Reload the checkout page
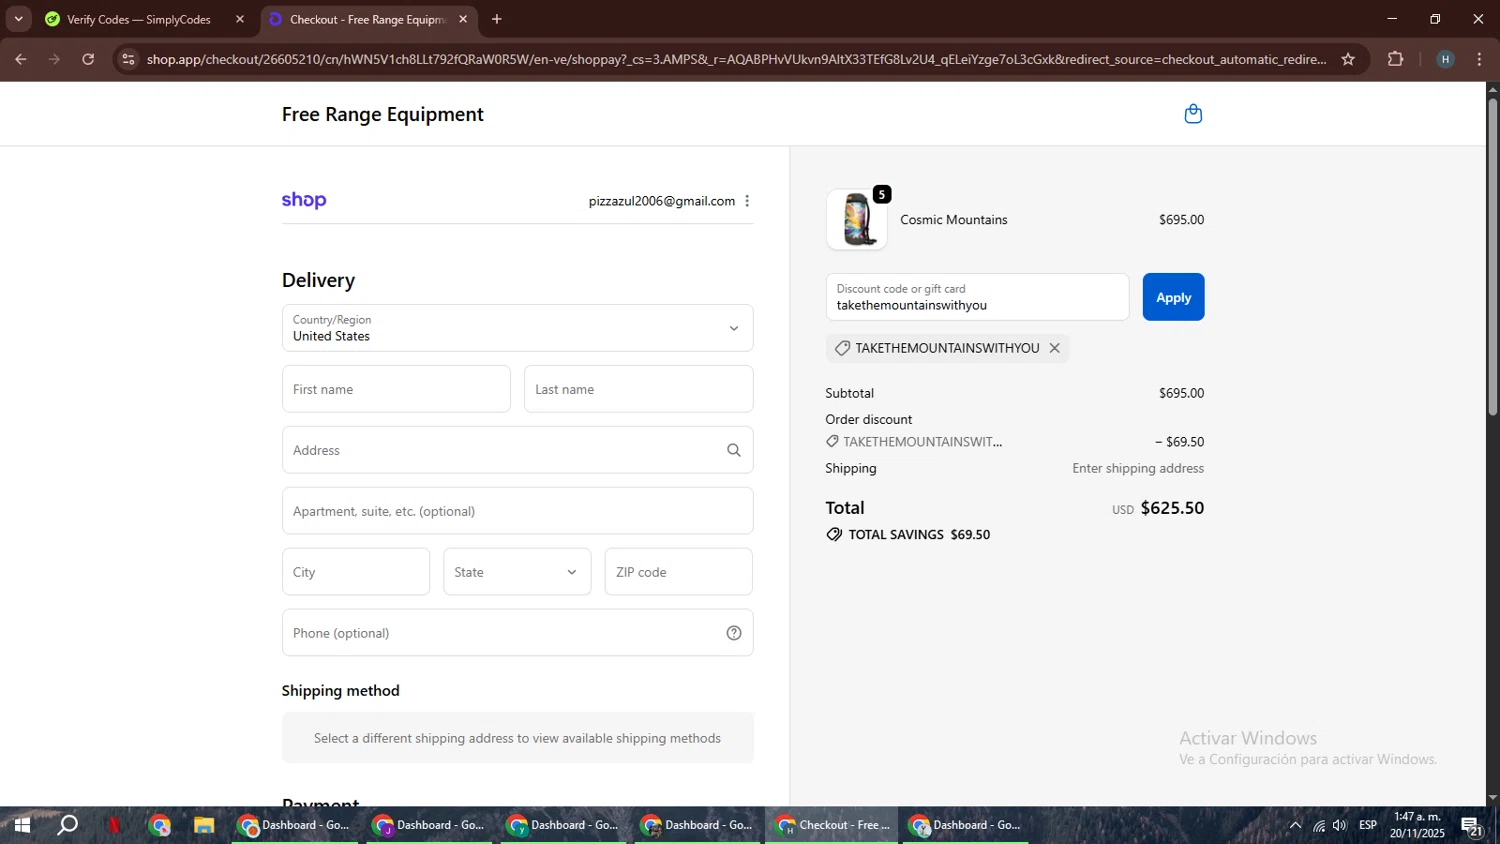 [x=88, y=59]
